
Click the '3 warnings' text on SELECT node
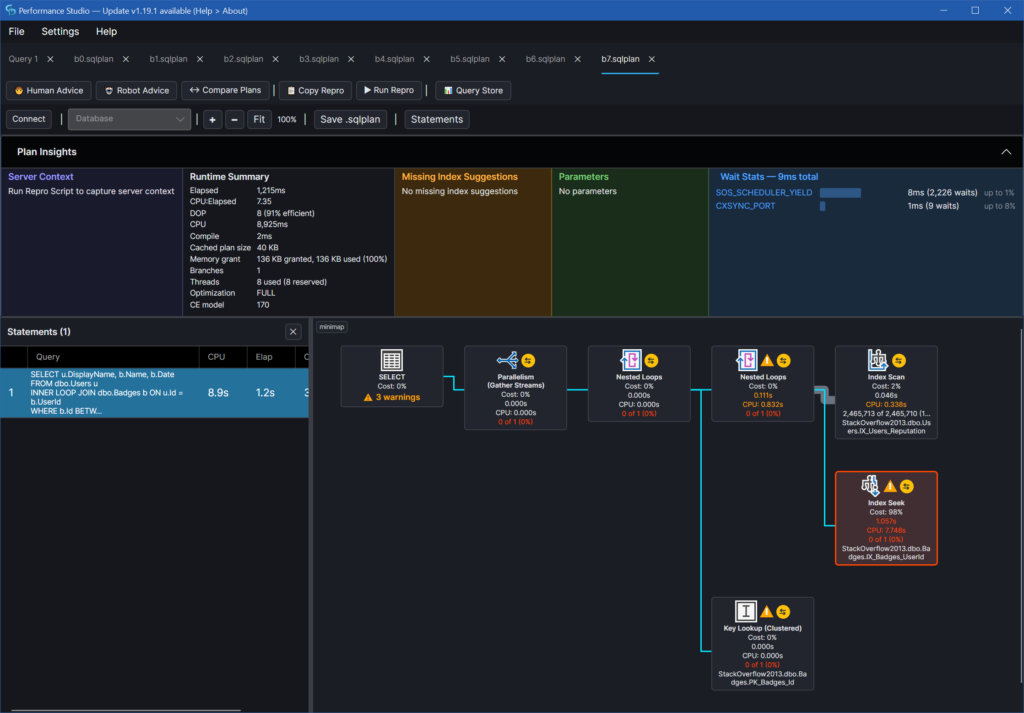click(x=398, y=397)
